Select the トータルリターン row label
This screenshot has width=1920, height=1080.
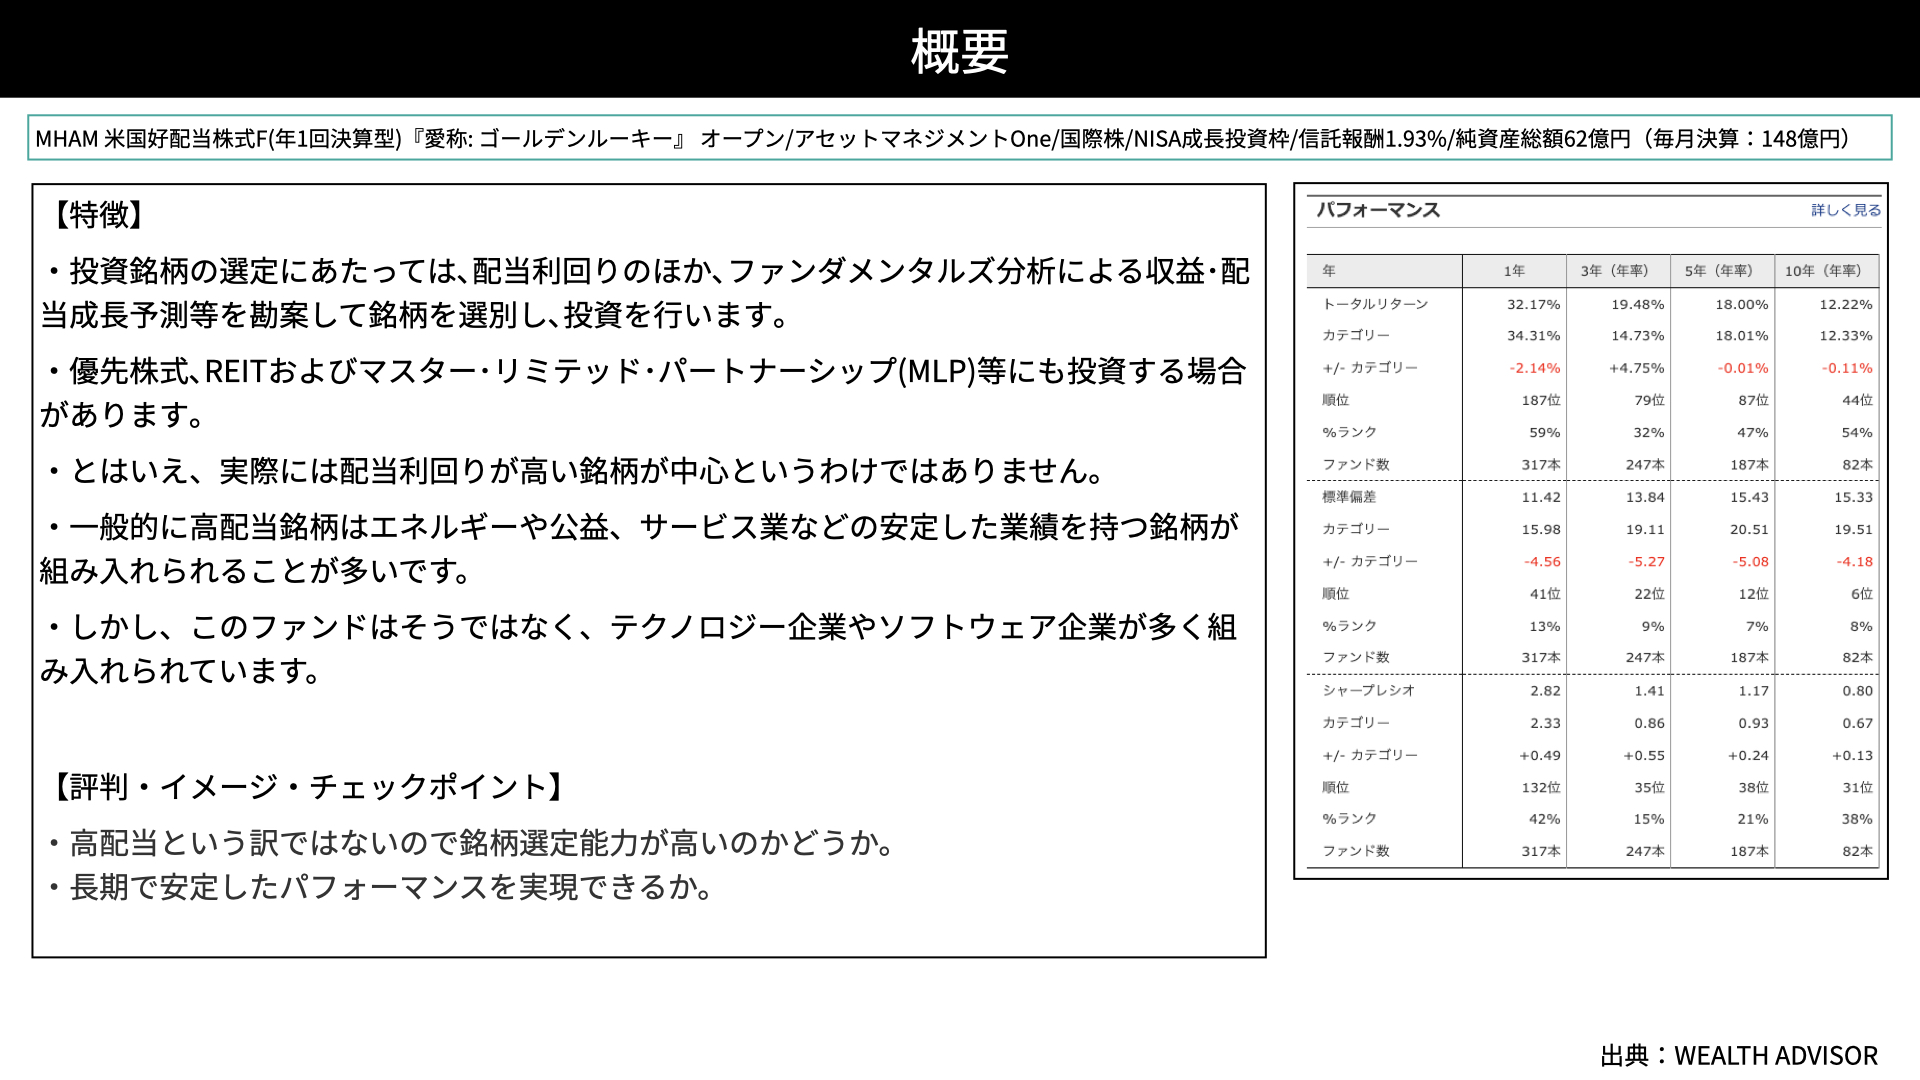click(1375, 304)
